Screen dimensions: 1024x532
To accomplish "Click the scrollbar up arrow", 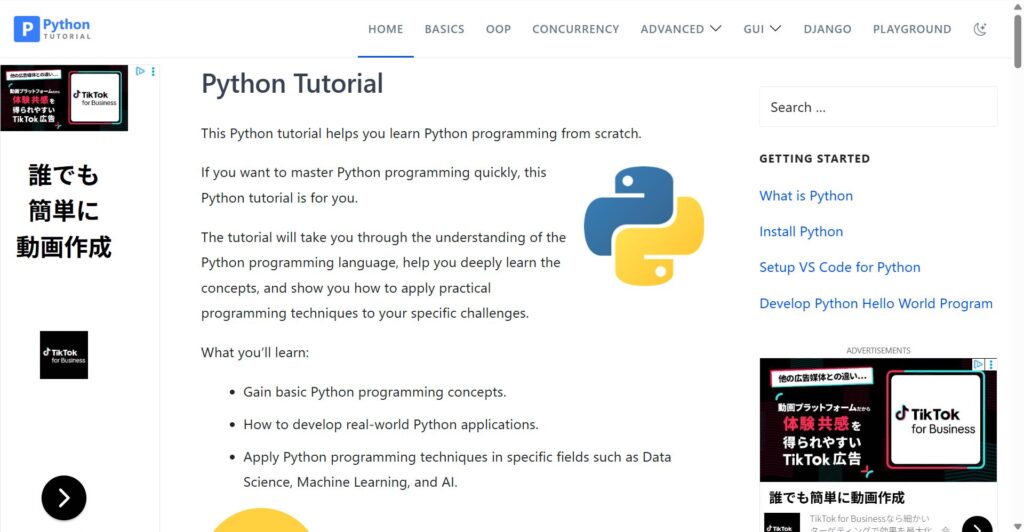I will (x=1017, y=6).
